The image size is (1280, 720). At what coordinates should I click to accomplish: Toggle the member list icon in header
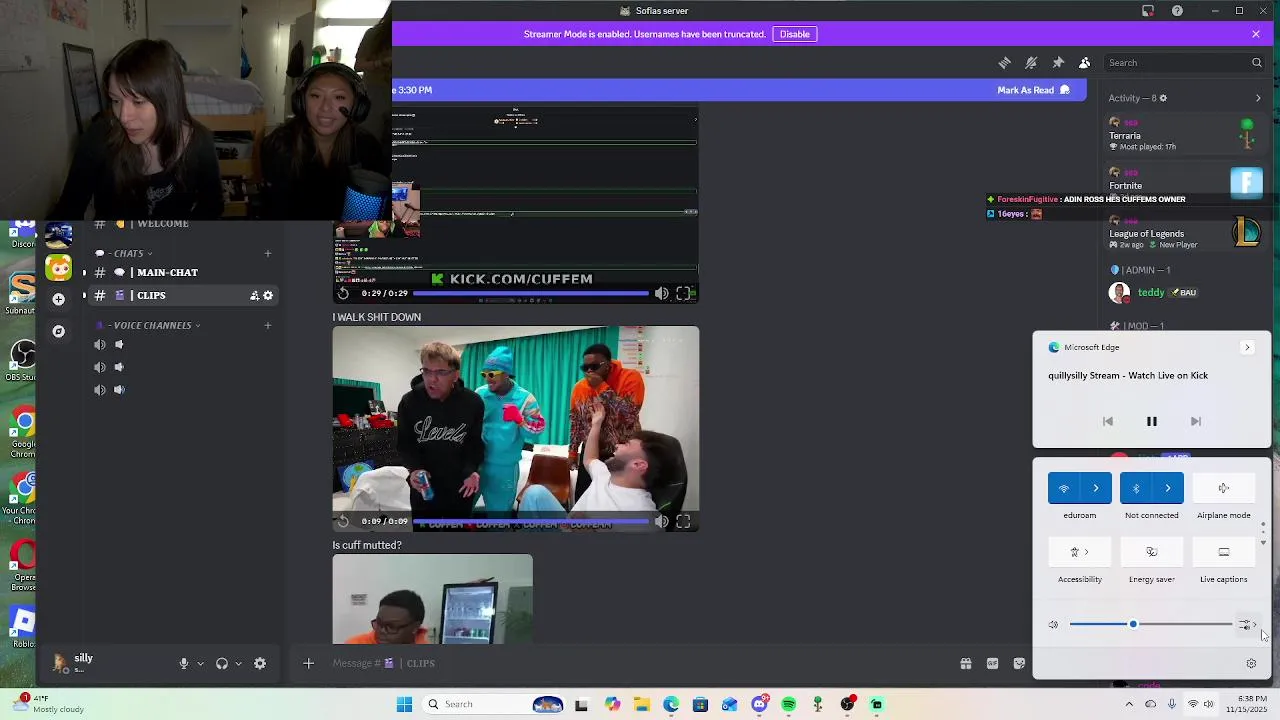tap(1084, 63)
